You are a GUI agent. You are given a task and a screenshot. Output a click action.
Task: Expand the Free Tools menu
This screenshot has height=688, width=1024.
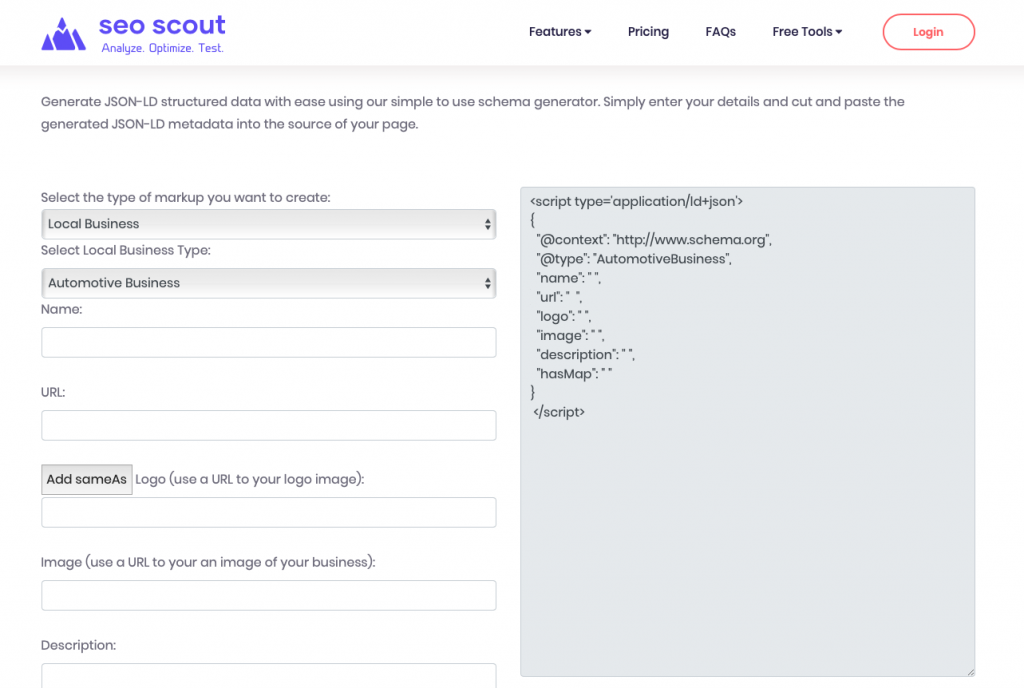click(x=806, y=32)
